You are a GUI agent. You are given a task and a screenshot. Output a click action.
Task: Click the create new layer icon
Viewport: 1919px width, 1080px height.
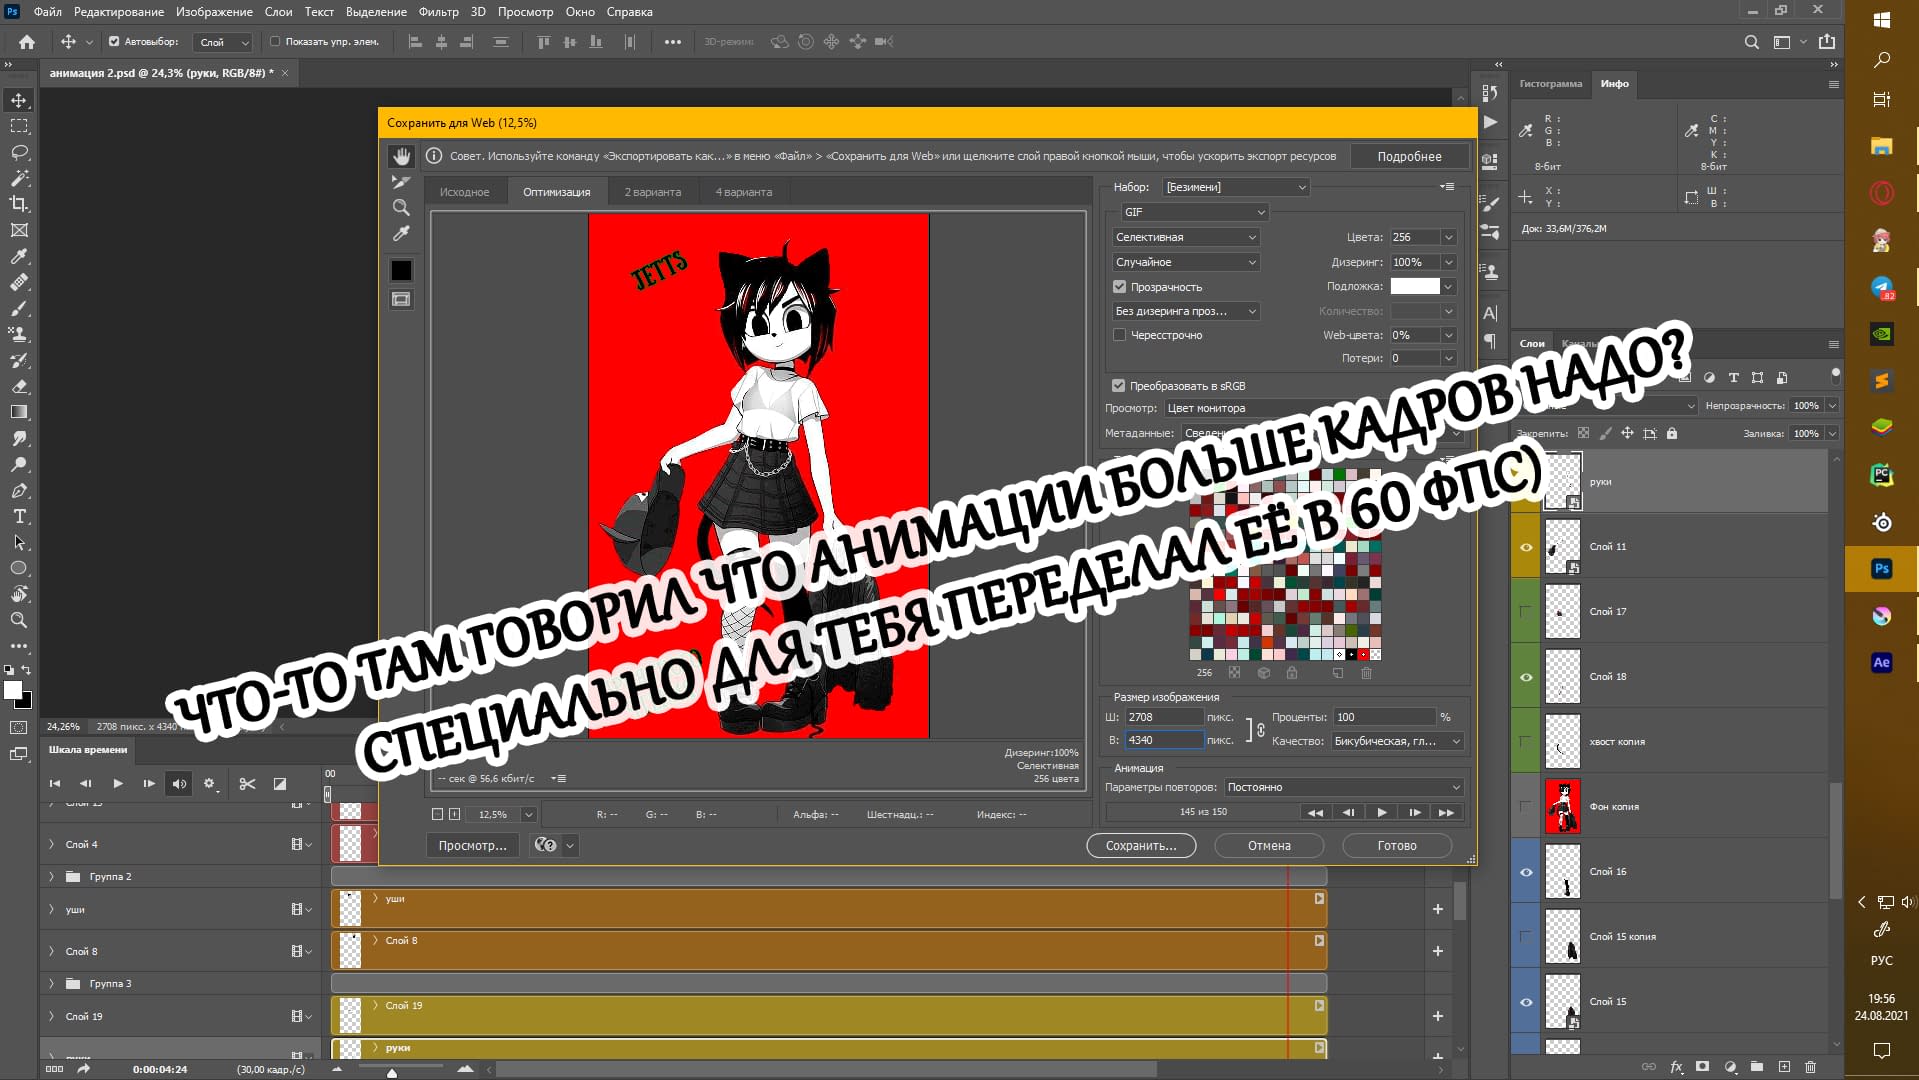pyautogui.click(x=1784, y=1067)
